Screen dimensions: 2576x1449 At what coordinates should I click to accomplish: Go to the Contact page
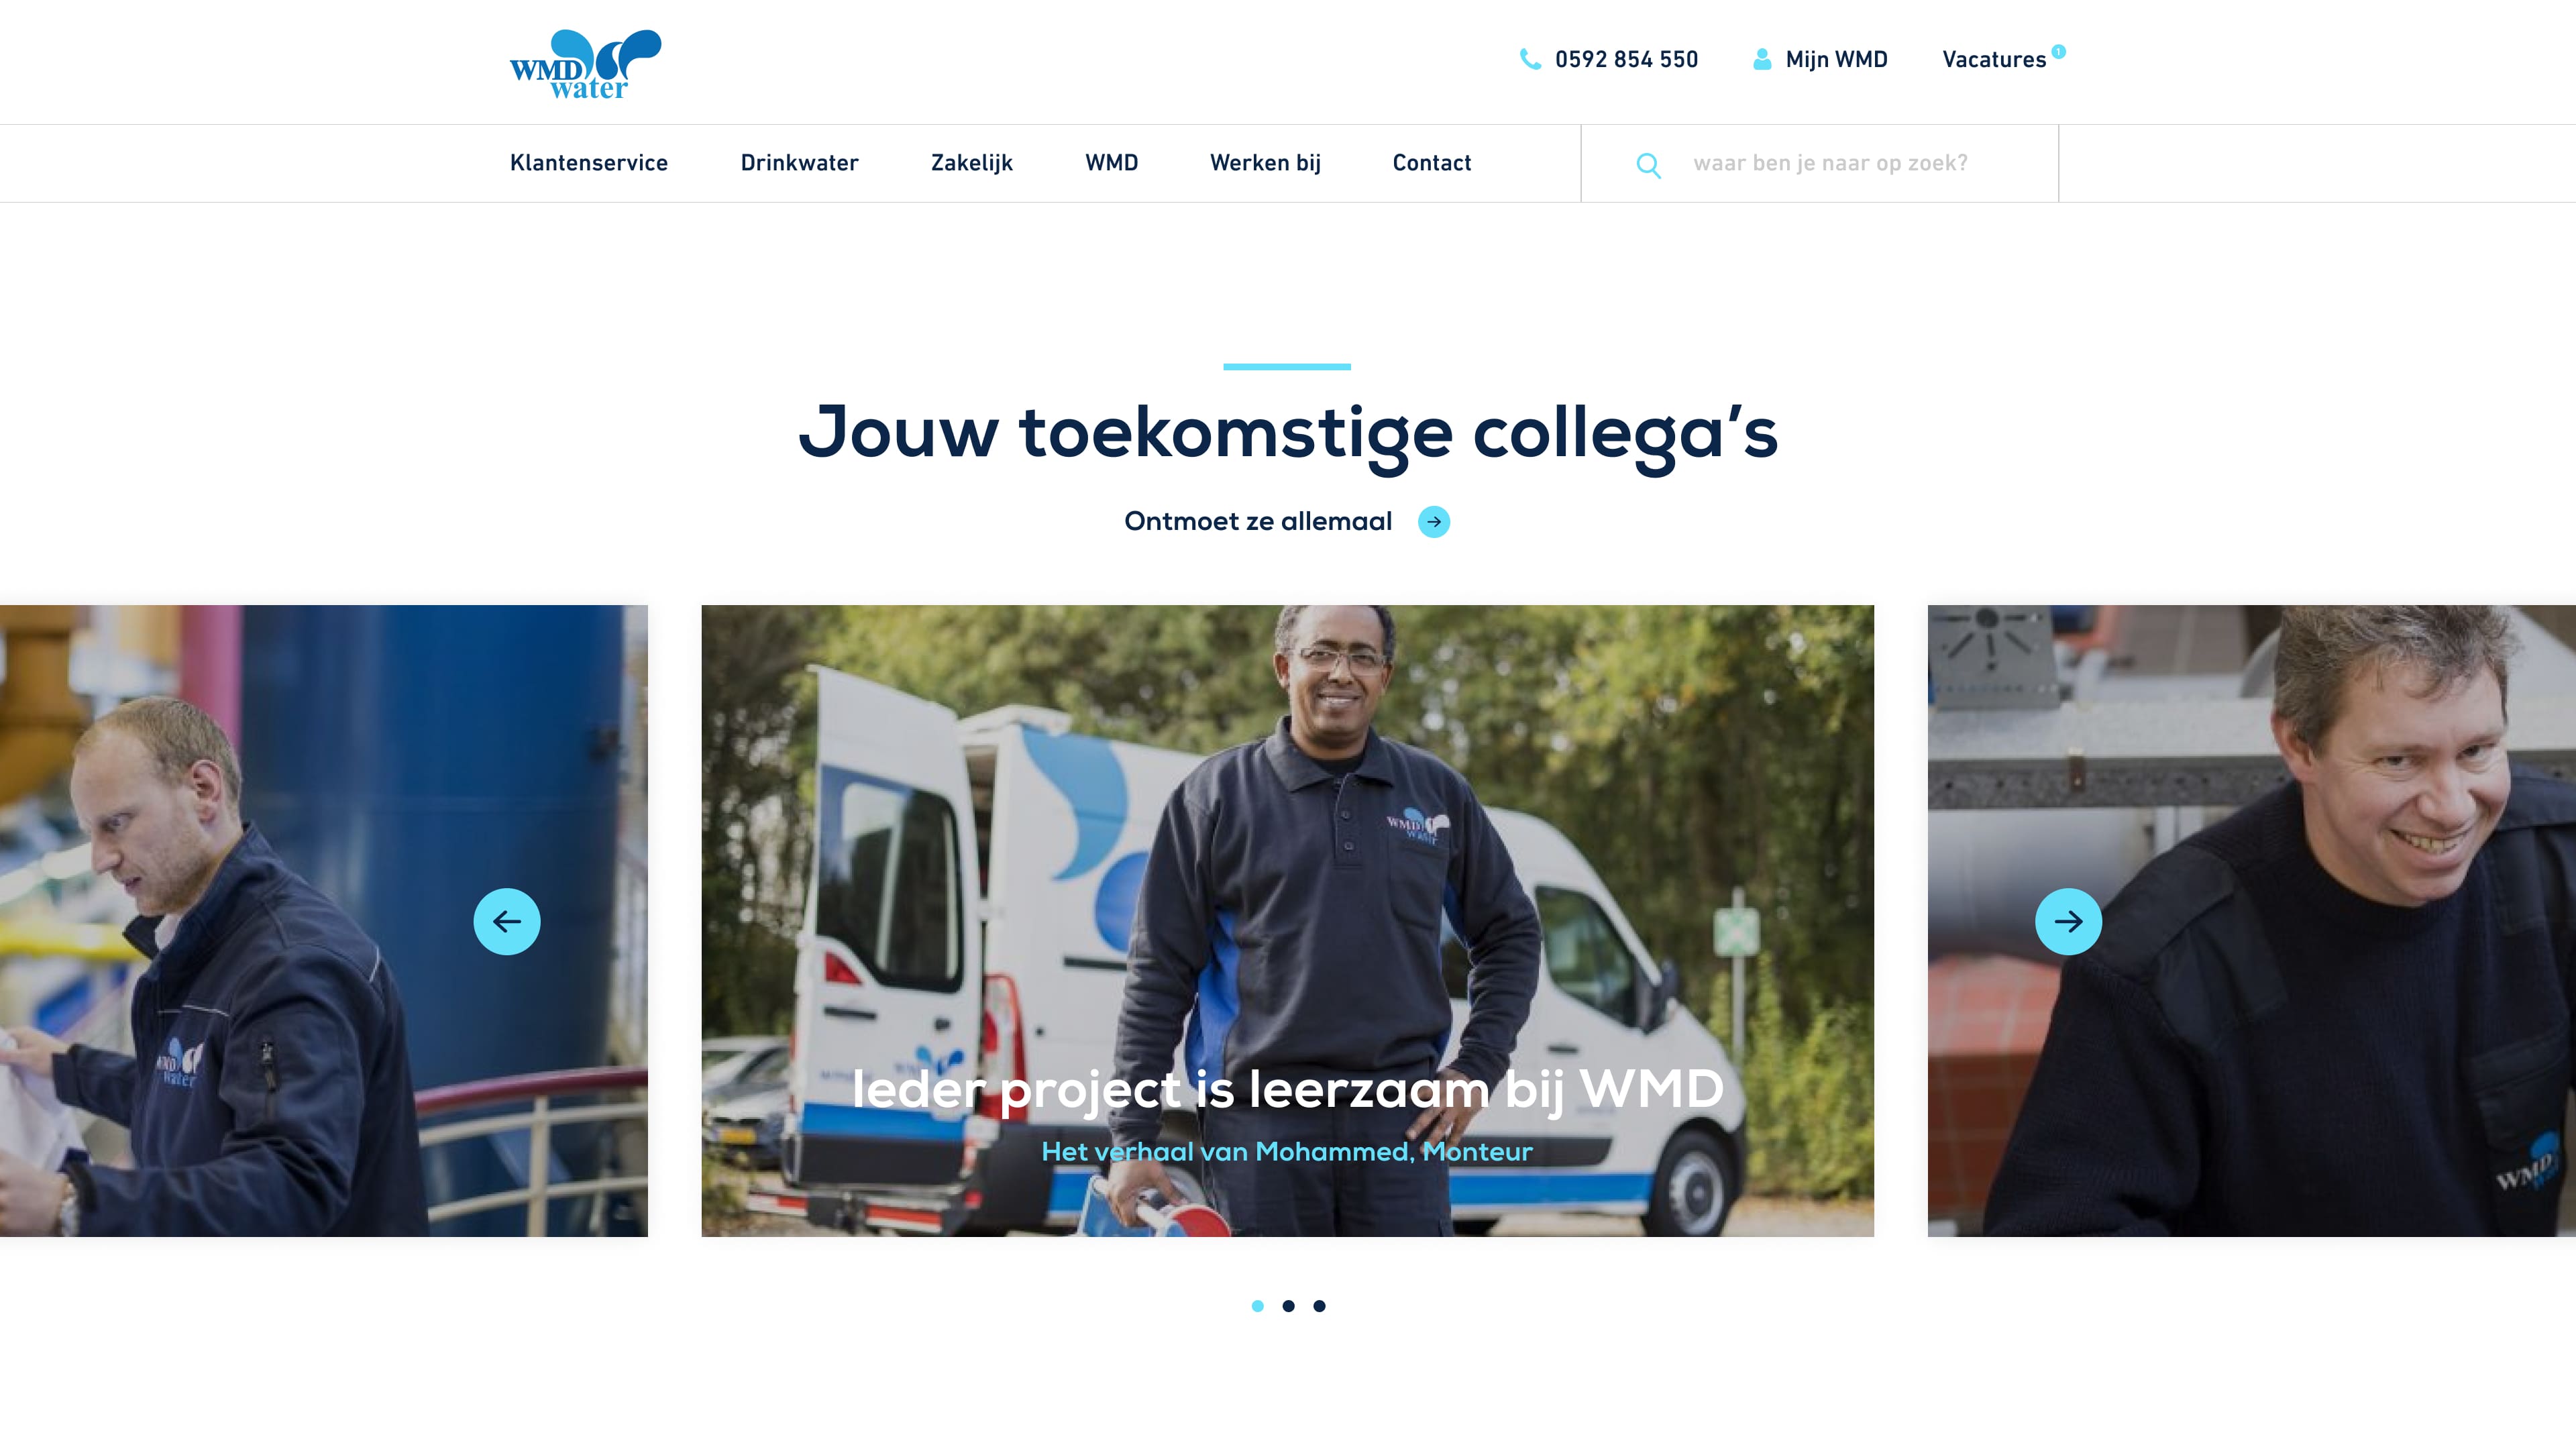pyautogui.click(x=1431, y=163)
